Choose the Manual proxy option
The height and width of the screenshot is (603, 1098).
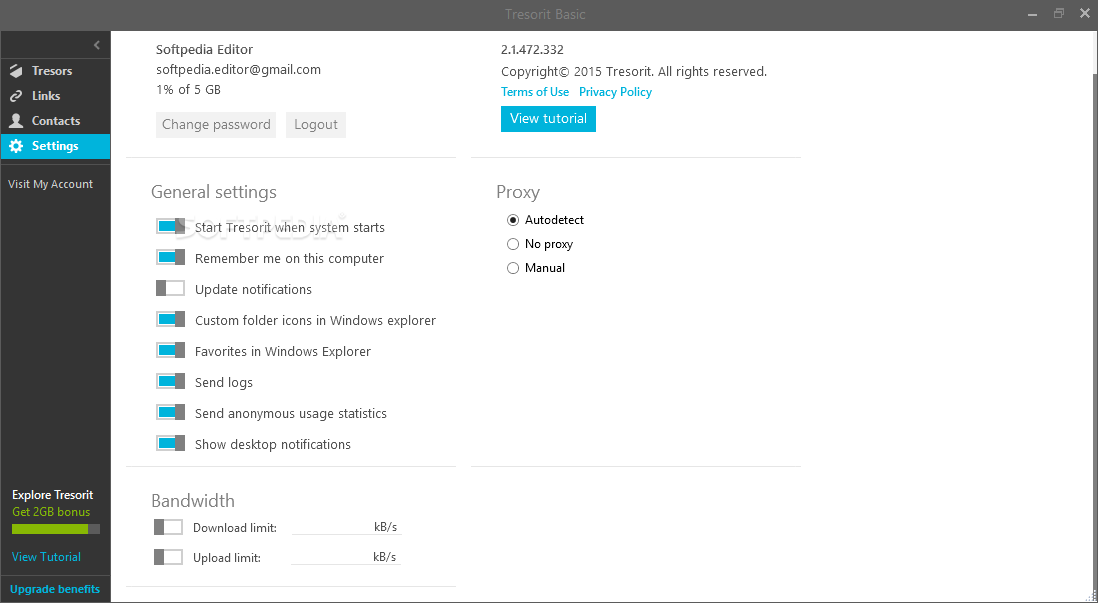513,268
